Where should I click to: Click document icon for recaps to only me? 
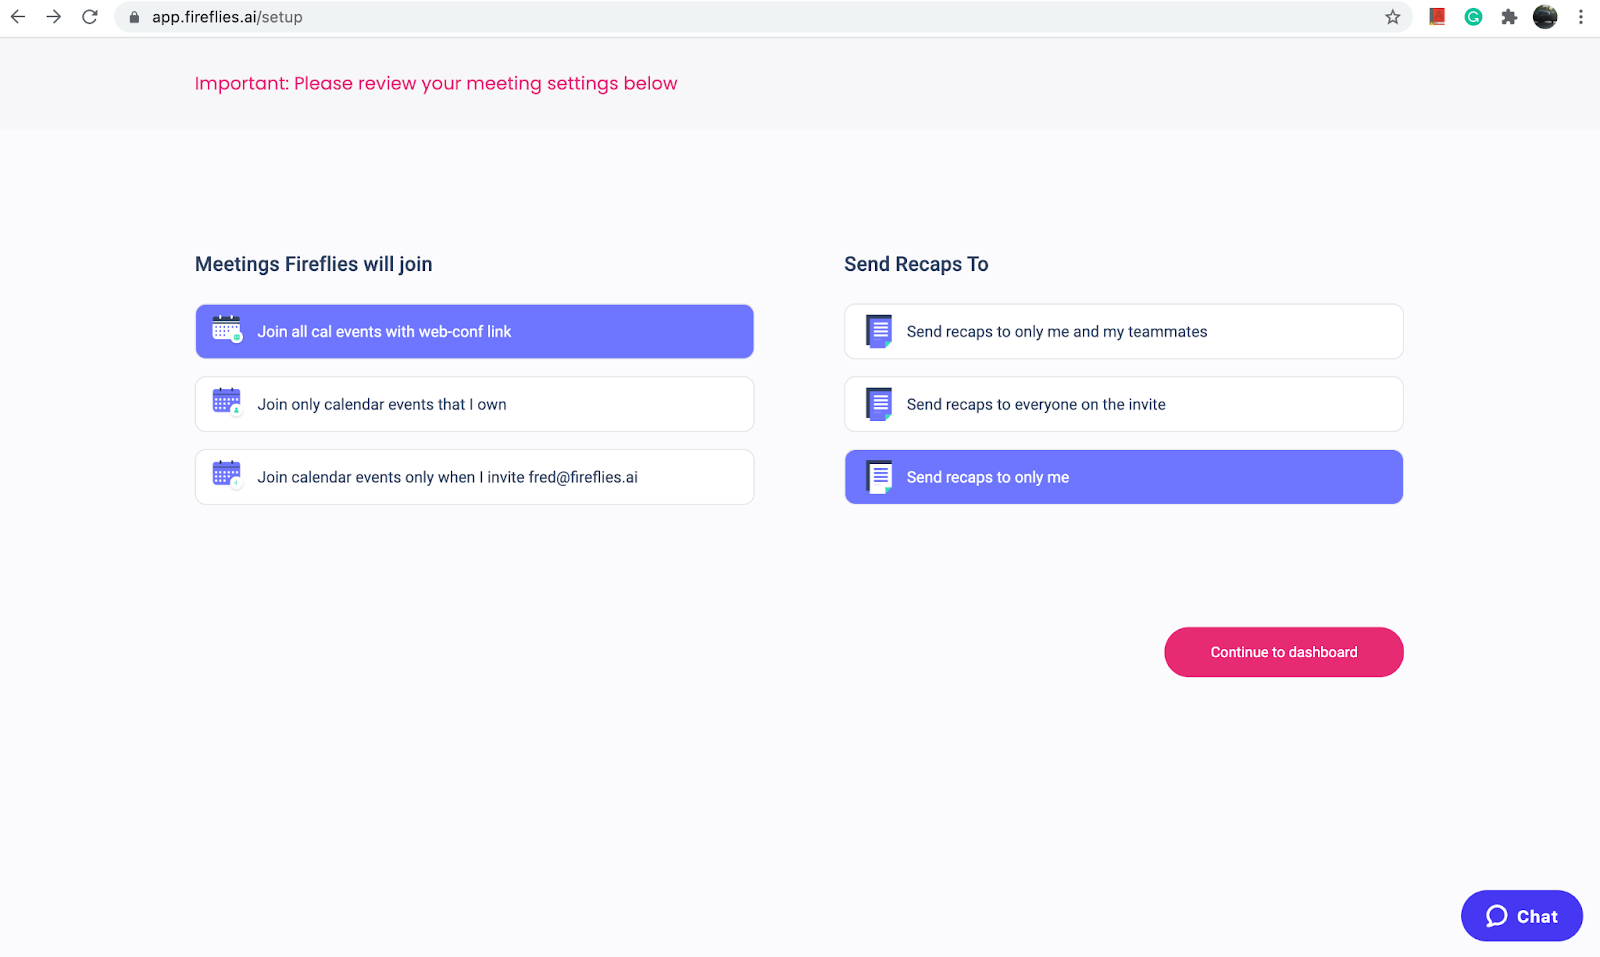pyautogui.click(x=879, y=477)
